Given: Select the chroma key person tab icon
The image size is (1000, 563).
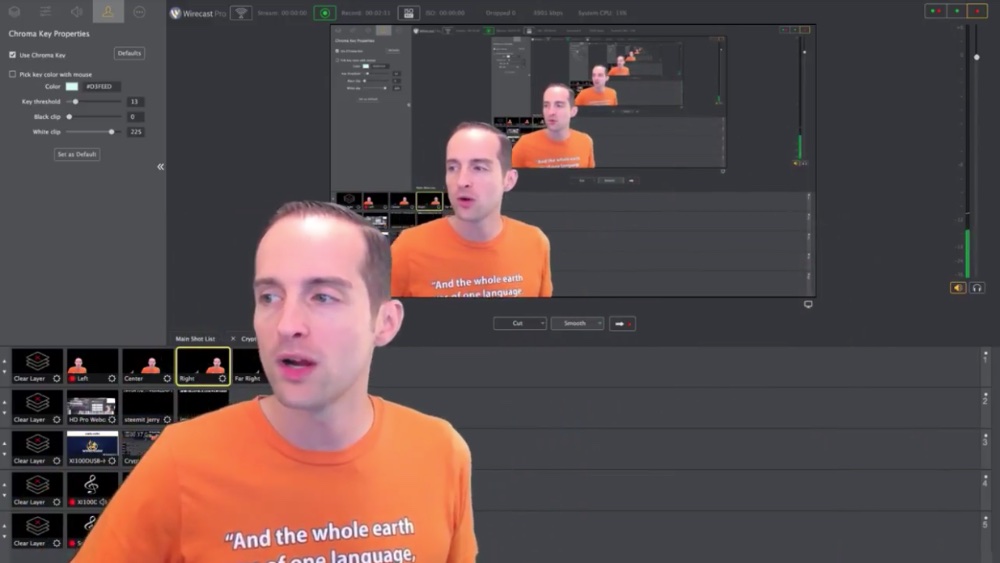Looking at the screenshot, I should click(x=108, y=11).
